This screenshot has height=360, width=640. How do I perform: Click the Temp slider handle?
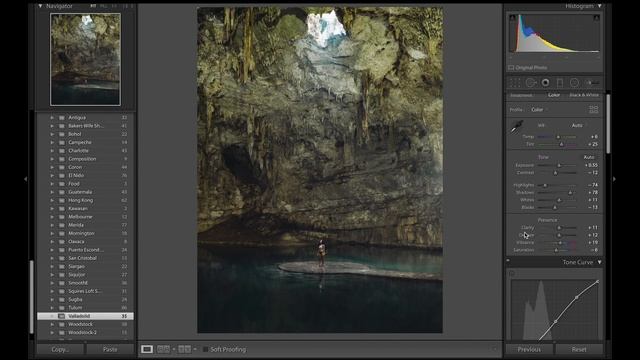tap(558, 137)
